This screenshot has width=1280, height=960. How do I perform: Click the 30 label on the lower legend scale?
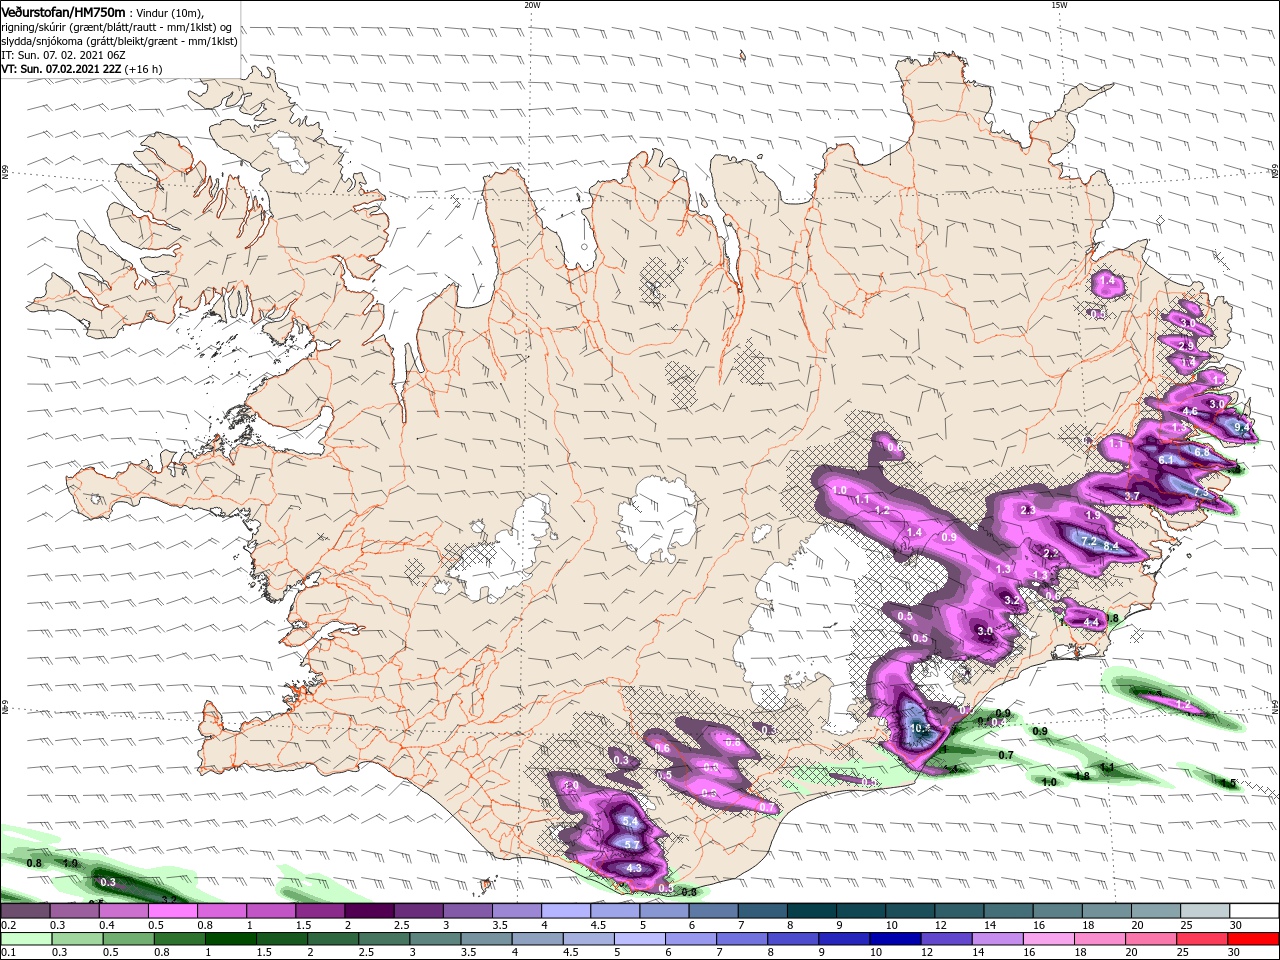click(x=1235, y=953)
